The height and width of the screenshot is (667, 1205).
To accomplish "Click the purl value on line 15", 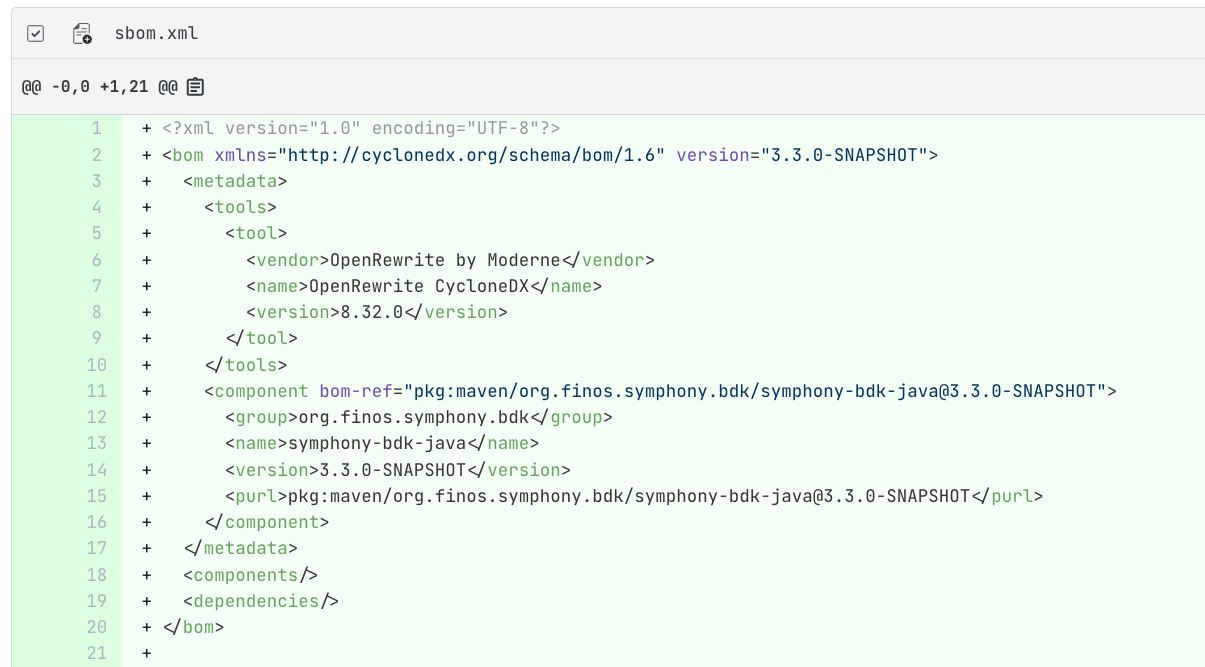I will (x=629, y=496).
